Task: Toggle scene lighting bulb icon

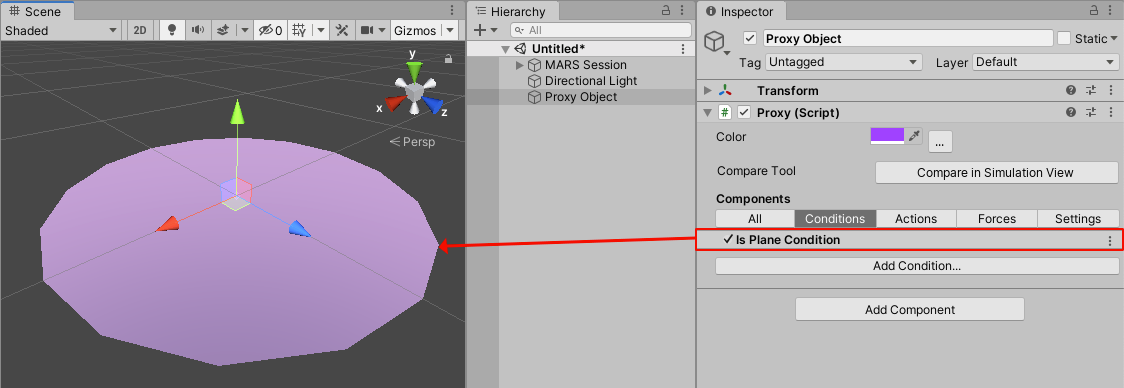Action: tap(172, 30)
